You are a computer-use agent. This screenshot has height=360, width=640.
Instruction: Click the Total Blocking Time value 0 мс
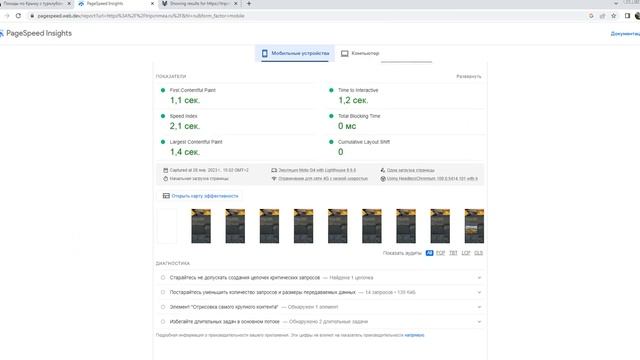[347, 126]
